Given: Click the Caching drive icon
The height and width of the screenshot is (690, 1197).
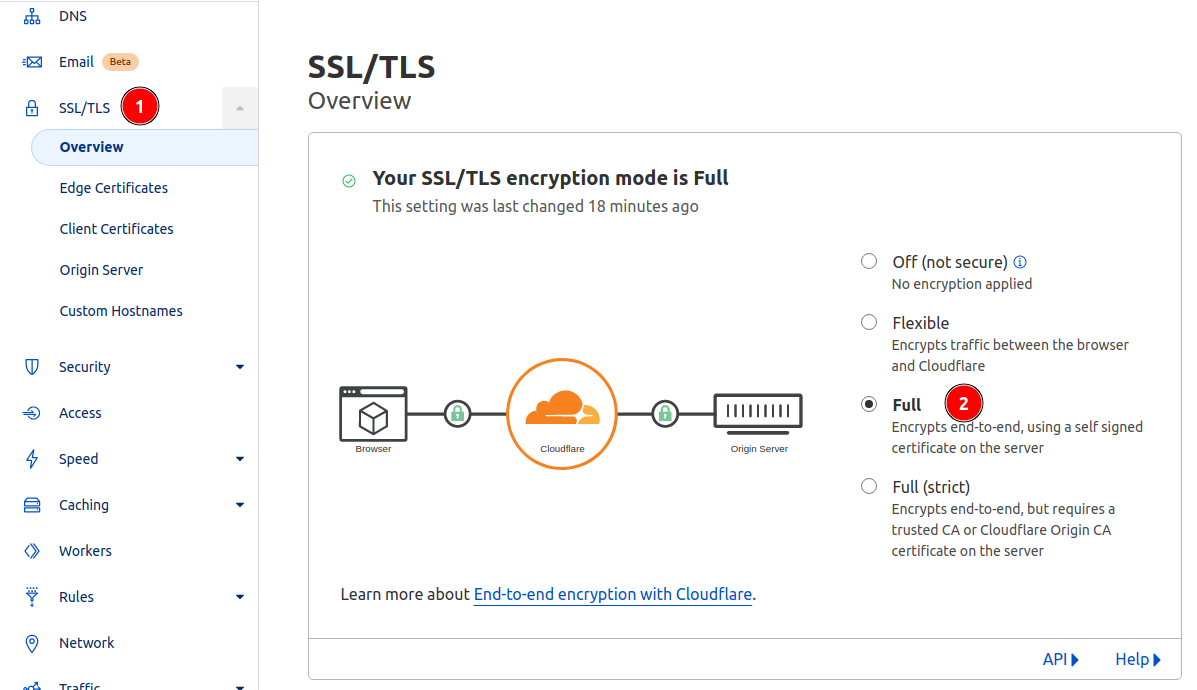Looking at the screenshot, I should coord(32,505).
